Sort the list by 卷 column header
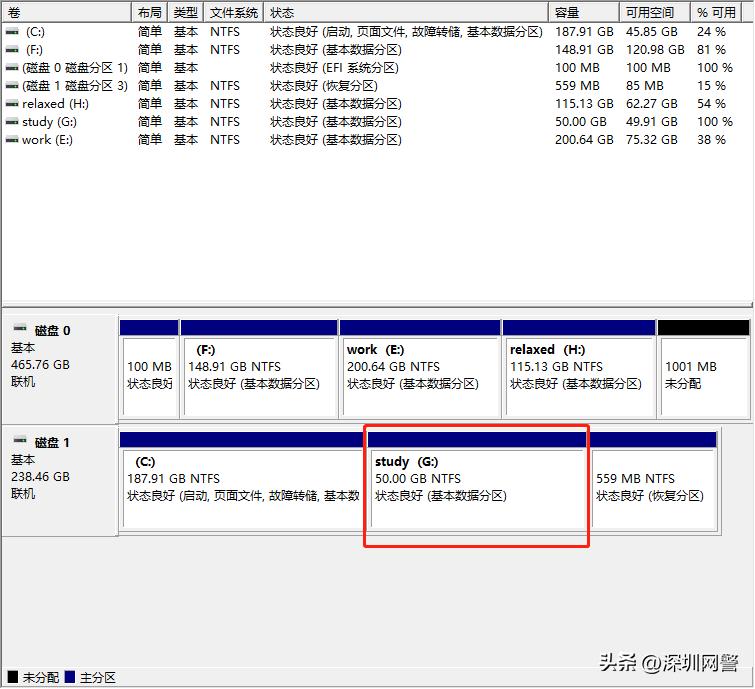Screen dimensions: 755x689 [66, 13]
